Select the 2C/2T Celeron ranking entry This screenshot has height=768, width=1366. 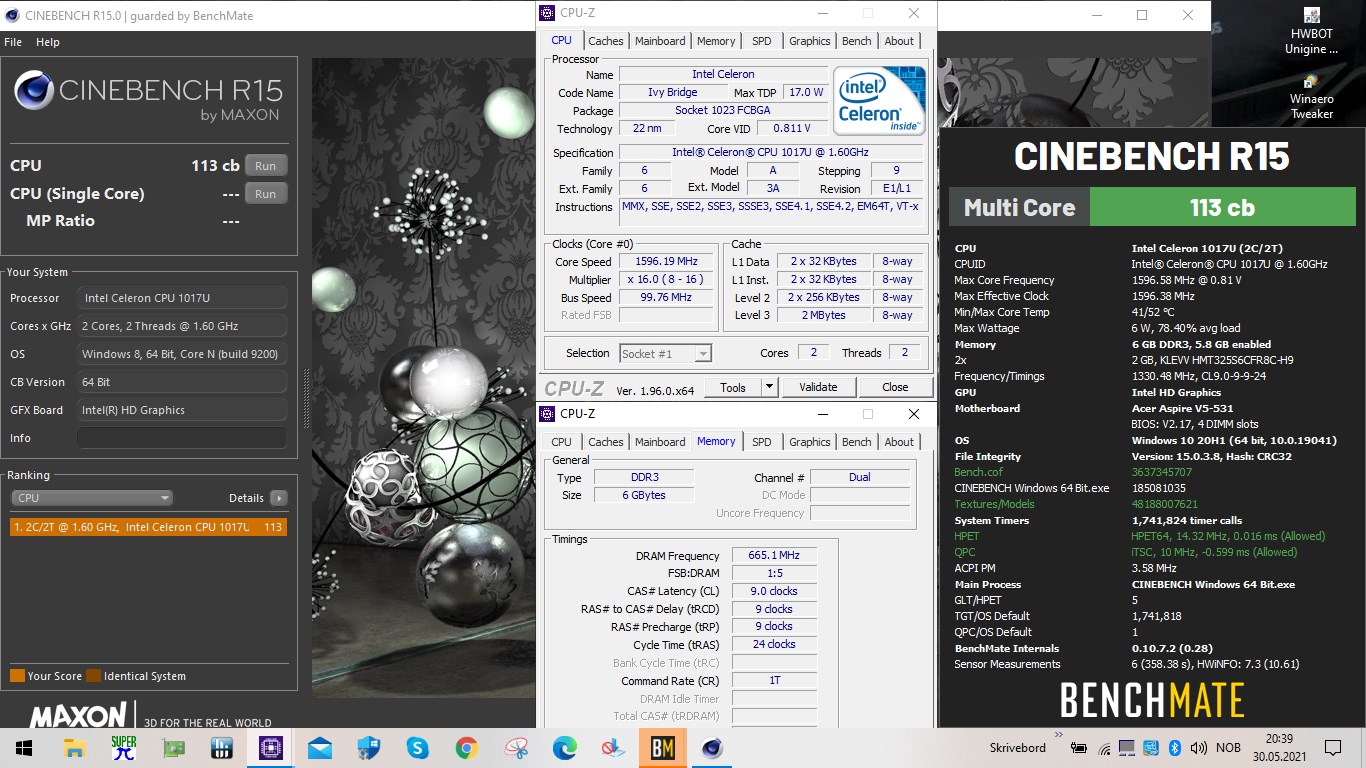tap(148, 527)
